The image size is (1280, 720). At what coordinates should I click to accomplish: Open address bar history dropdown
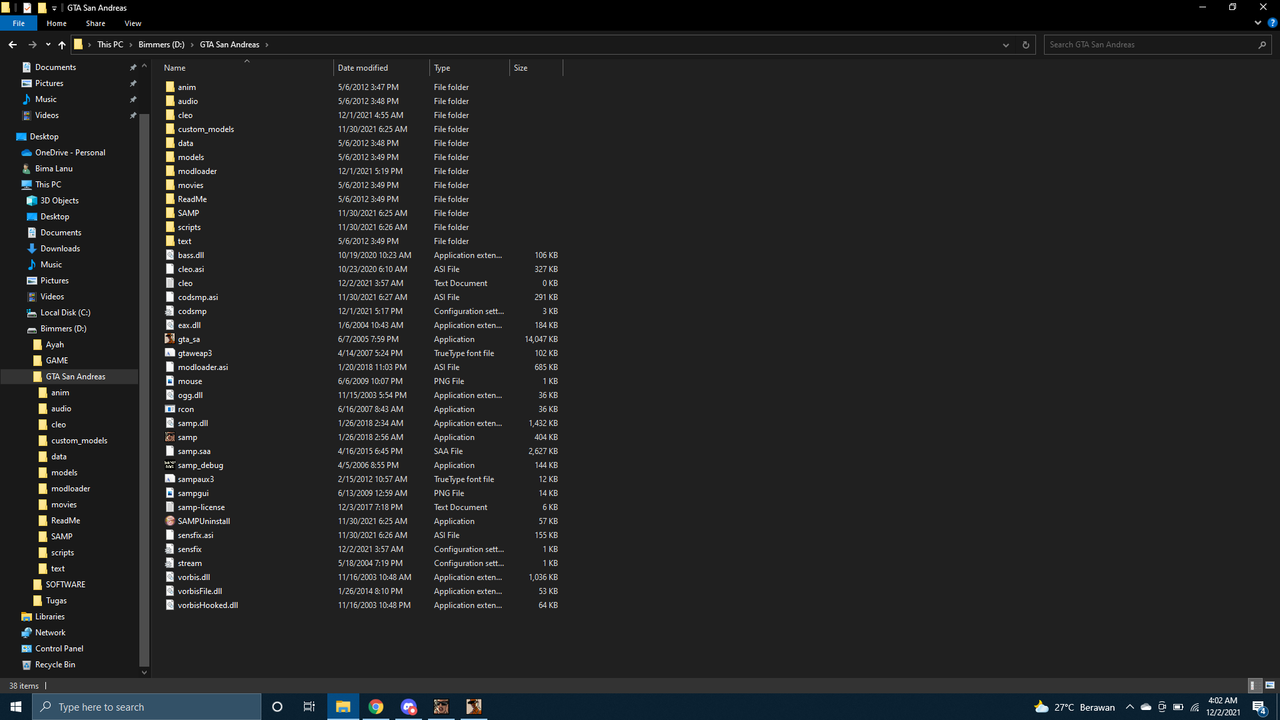point(1006,44)
